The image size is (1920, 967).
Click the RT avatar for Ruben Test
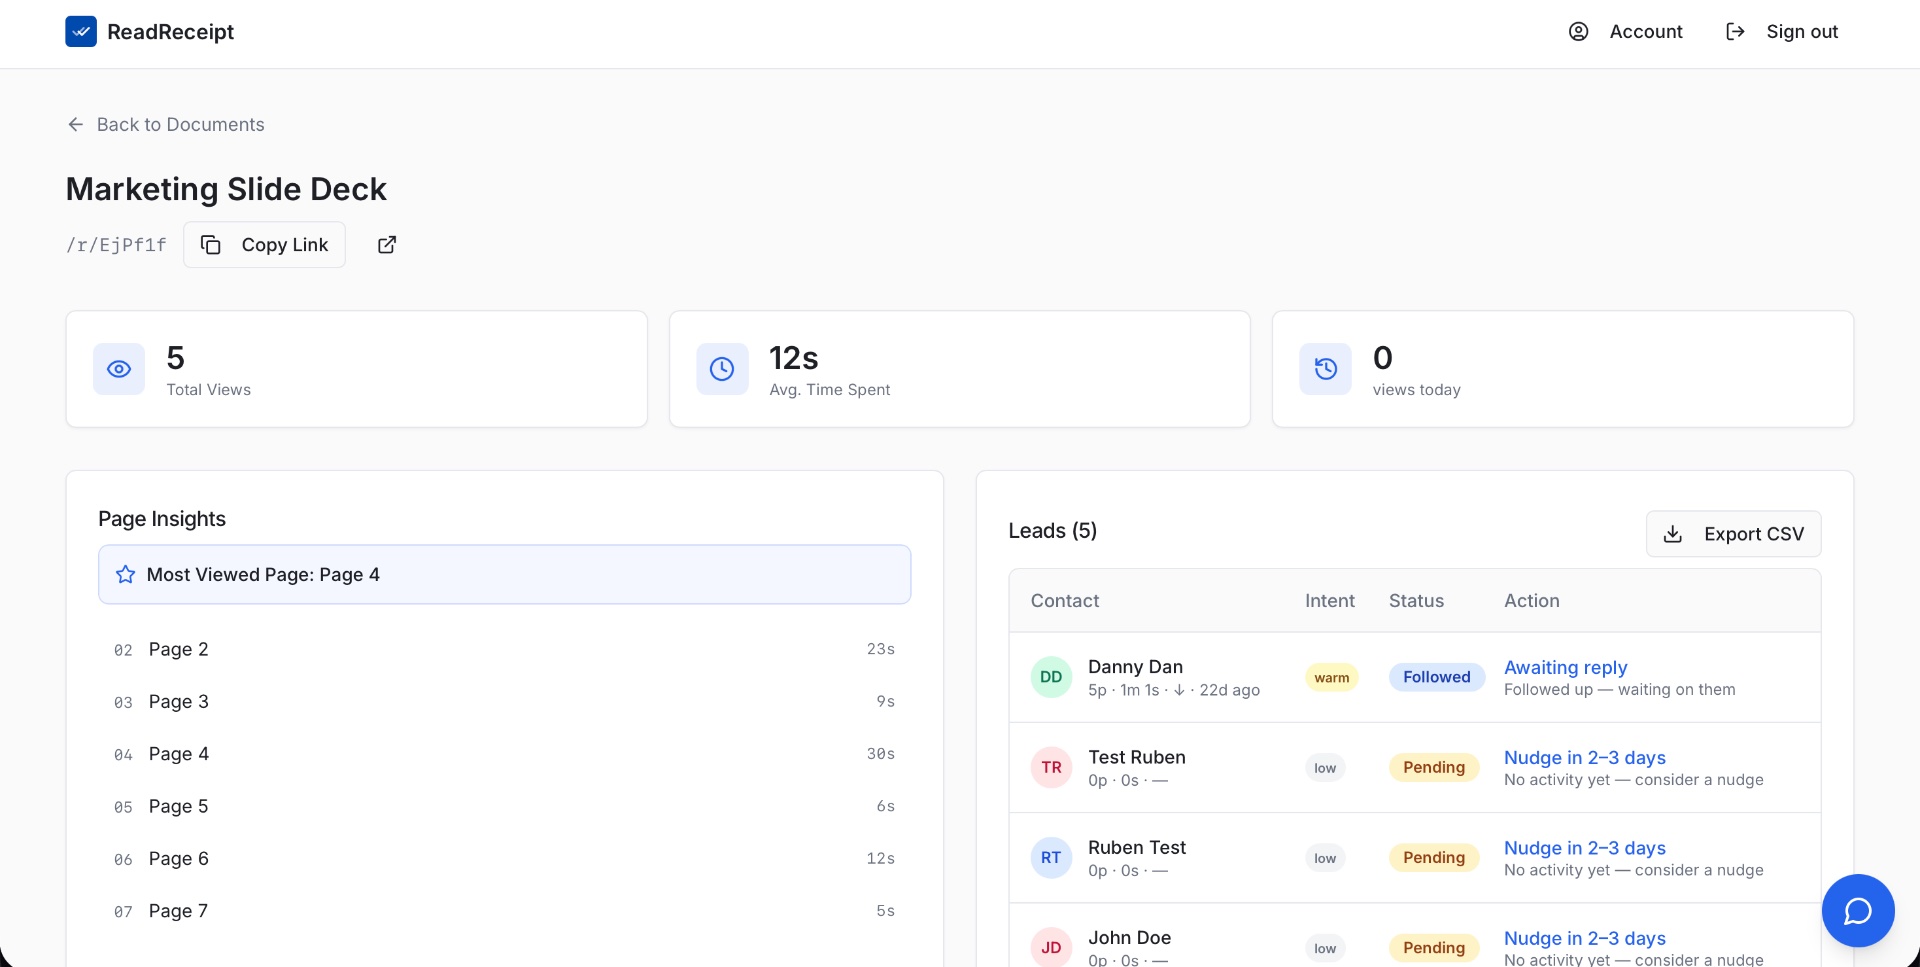pos(1051,858)
